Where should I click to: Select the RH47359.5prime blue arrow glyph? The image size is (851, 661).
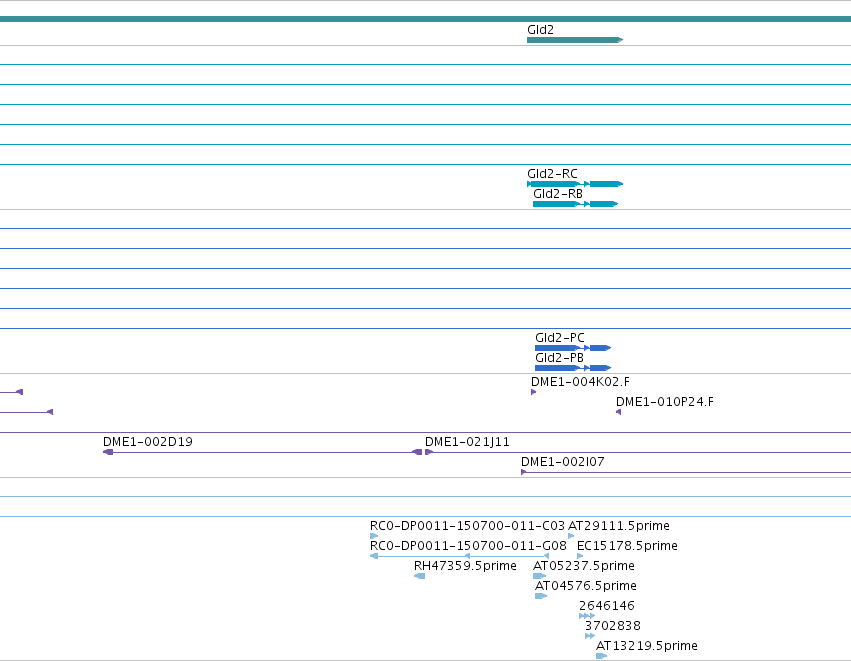(420, 576)
